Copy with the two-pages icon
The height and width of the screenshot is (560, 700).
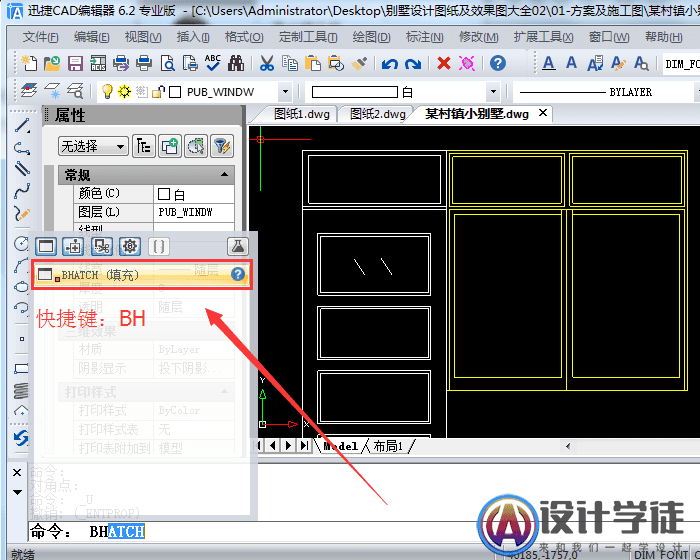point(290,63)
